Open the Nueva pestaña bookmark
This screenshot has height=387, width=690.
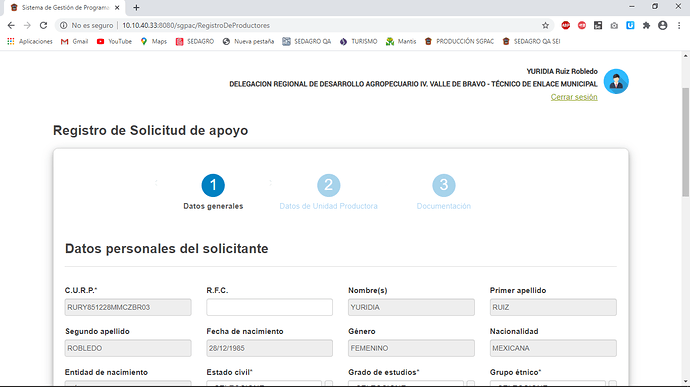(x=248, y=41)
